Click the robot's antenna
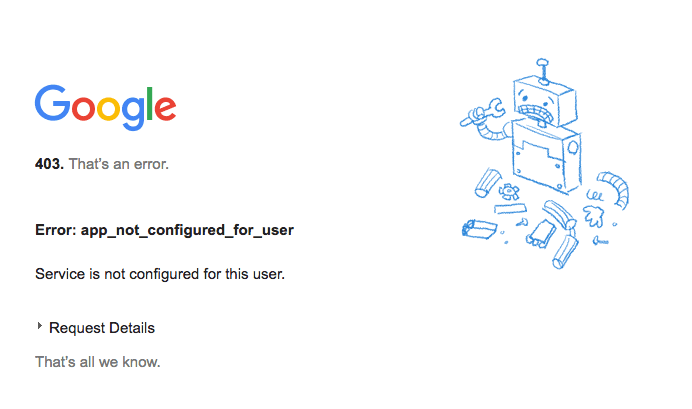 (543, 71)
